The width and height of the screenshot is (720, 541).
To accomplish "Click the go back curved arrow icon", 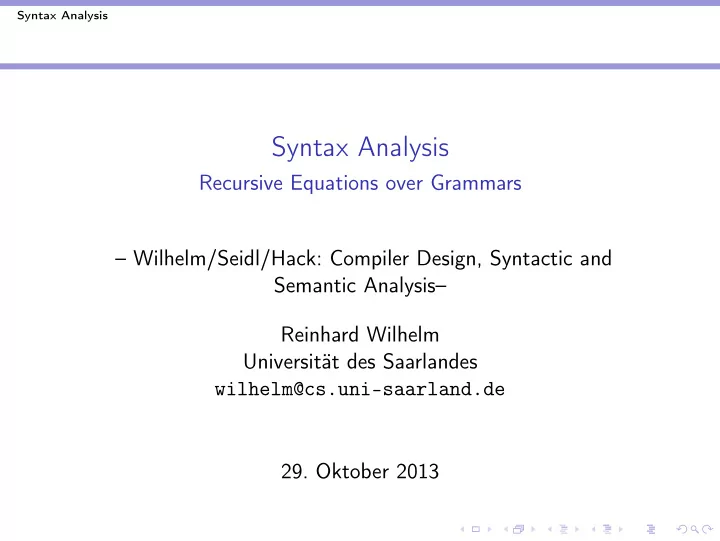I will tap(682, 529).
